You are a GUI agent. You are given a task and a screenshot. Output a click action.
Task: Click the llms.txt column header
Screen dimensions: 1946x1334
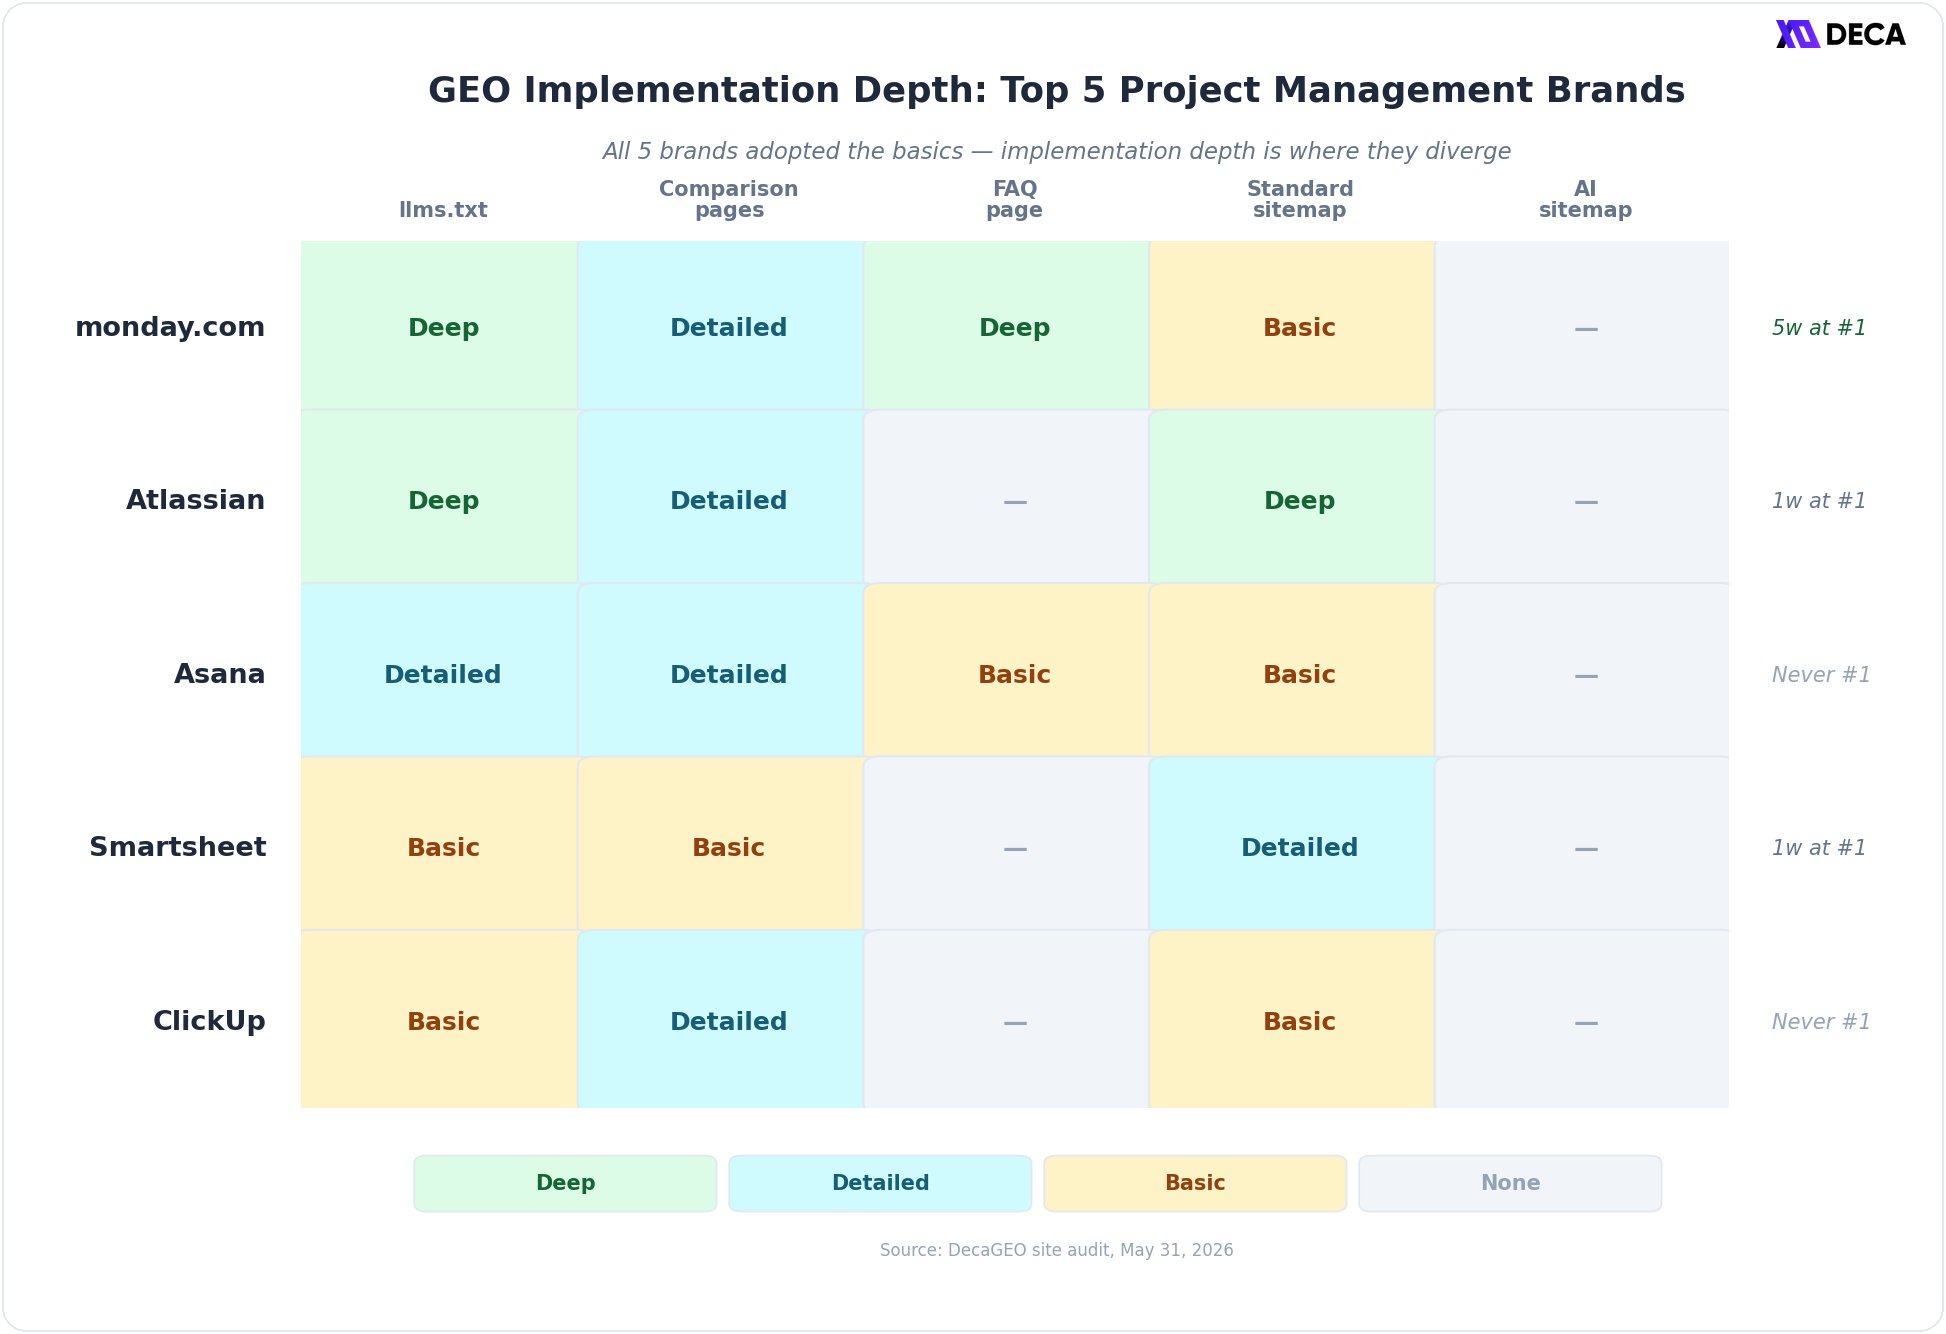coord(443,210)
